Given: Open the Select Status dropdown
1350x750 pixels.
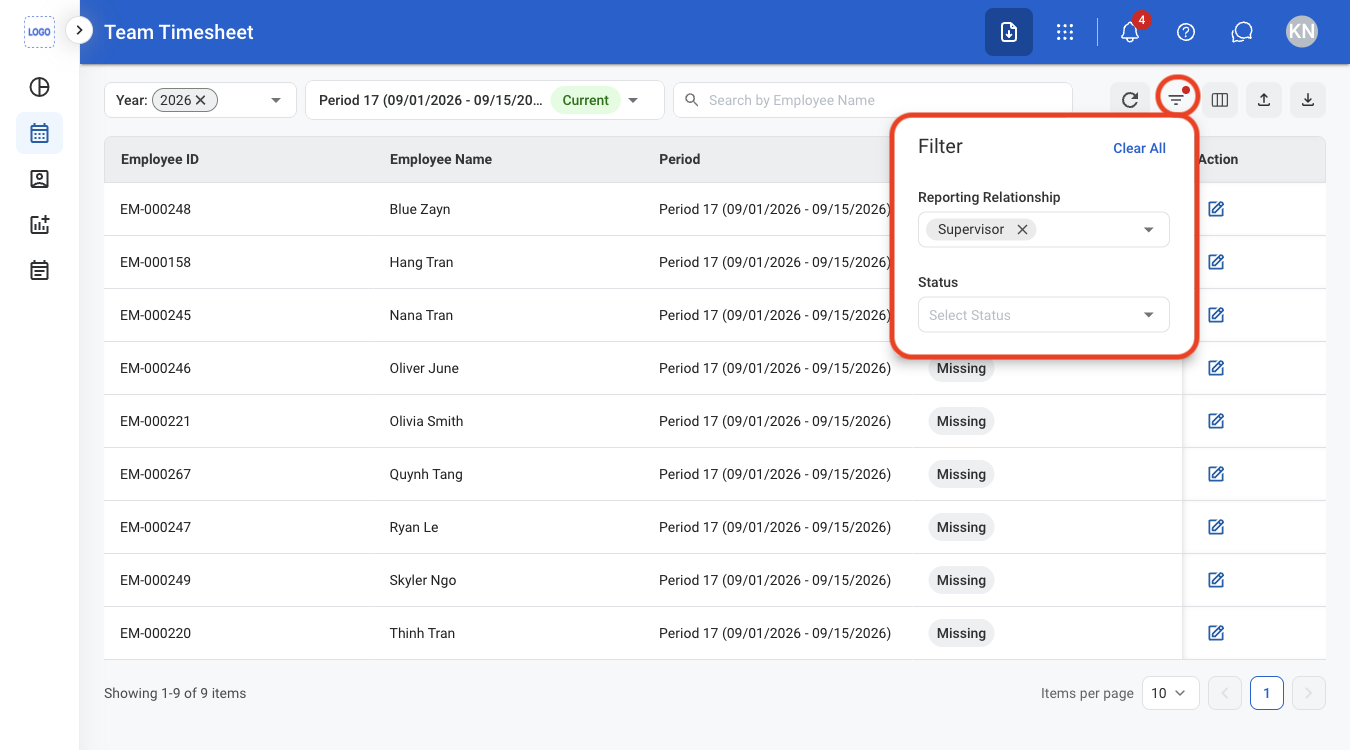Looking at the screenshot, I should click(1044, 315).
